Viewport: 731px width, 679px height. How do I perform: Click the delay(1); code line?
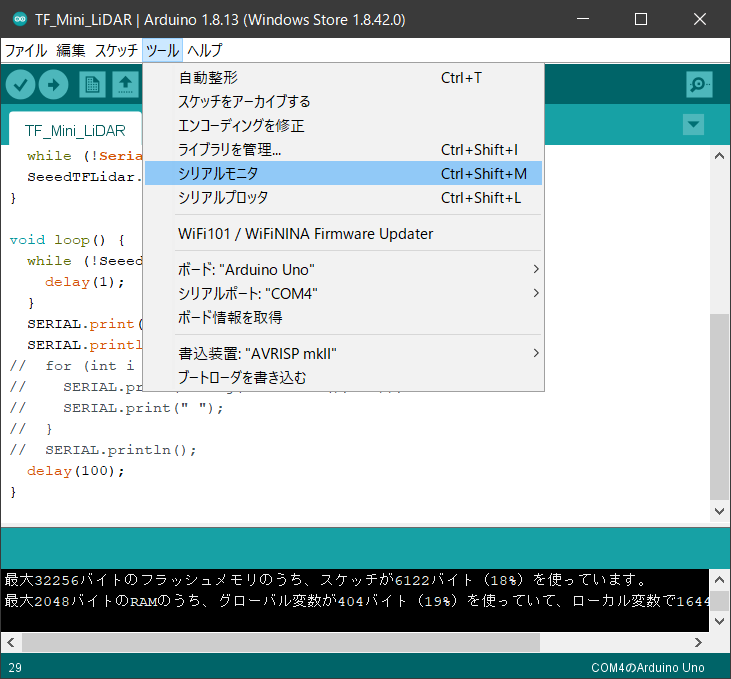click(84, 282)
